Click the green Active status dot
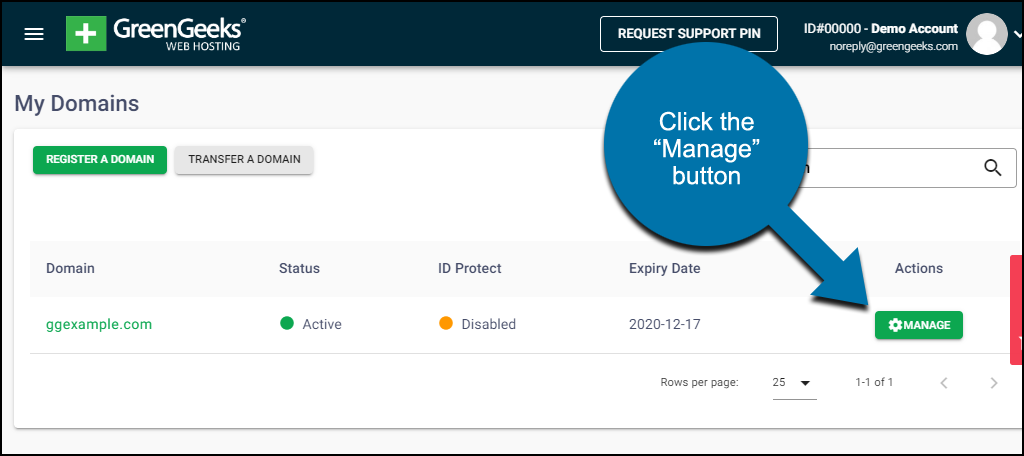 287,323
